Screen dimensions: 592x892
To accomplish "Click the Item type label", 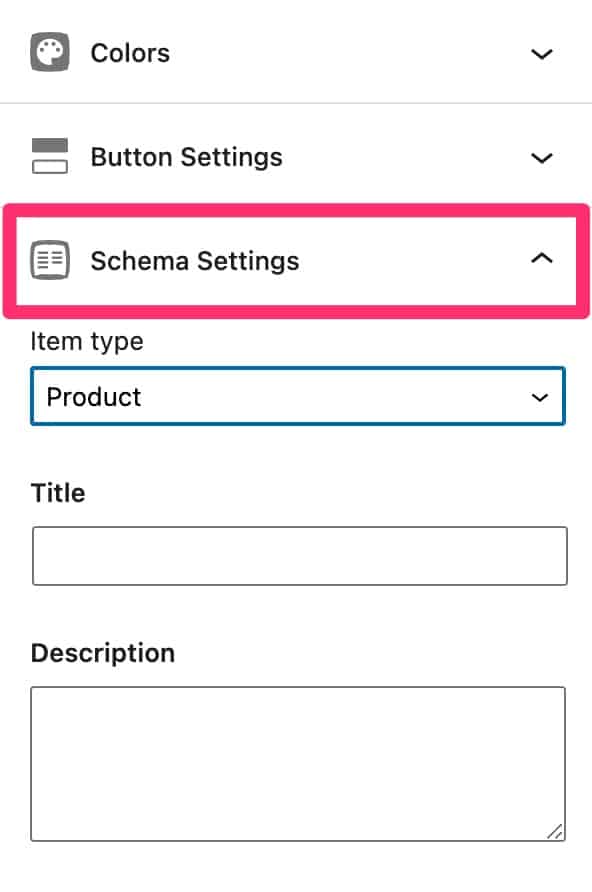I will point(87,342).
